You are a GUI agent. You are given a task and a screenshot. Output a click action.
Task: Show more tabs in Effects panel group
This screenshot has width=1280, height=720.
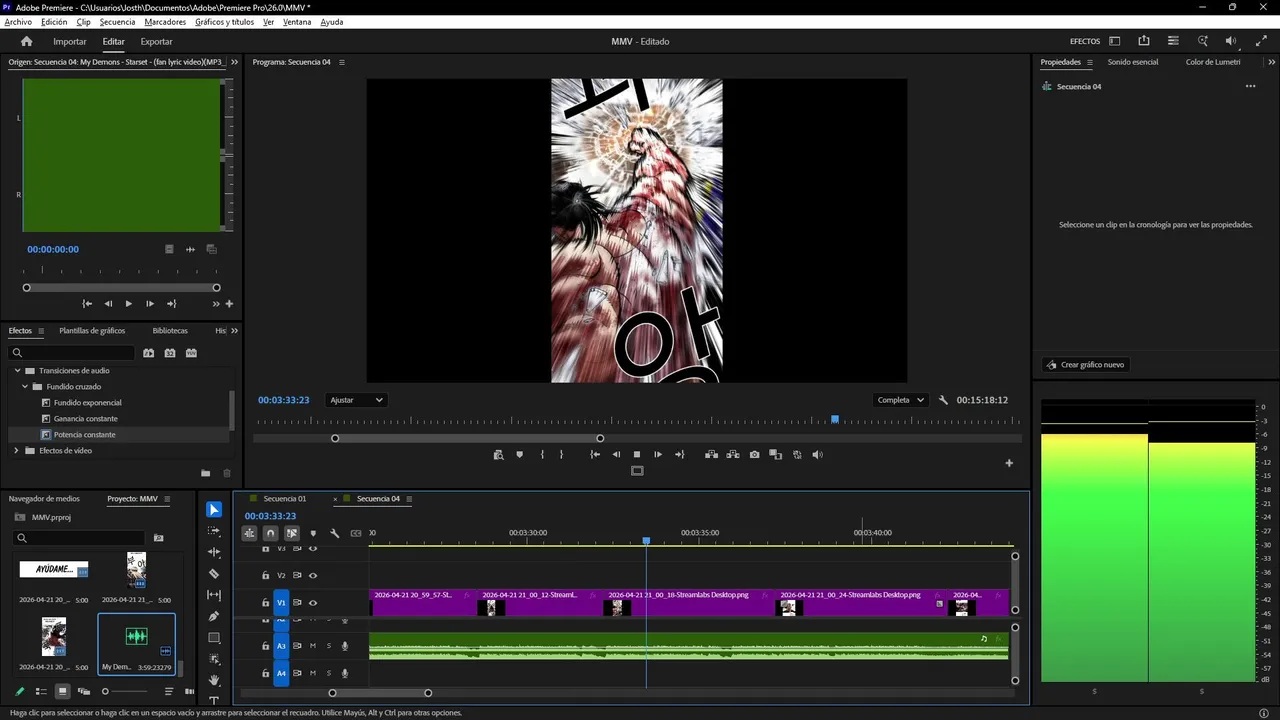tap(235, 331)
